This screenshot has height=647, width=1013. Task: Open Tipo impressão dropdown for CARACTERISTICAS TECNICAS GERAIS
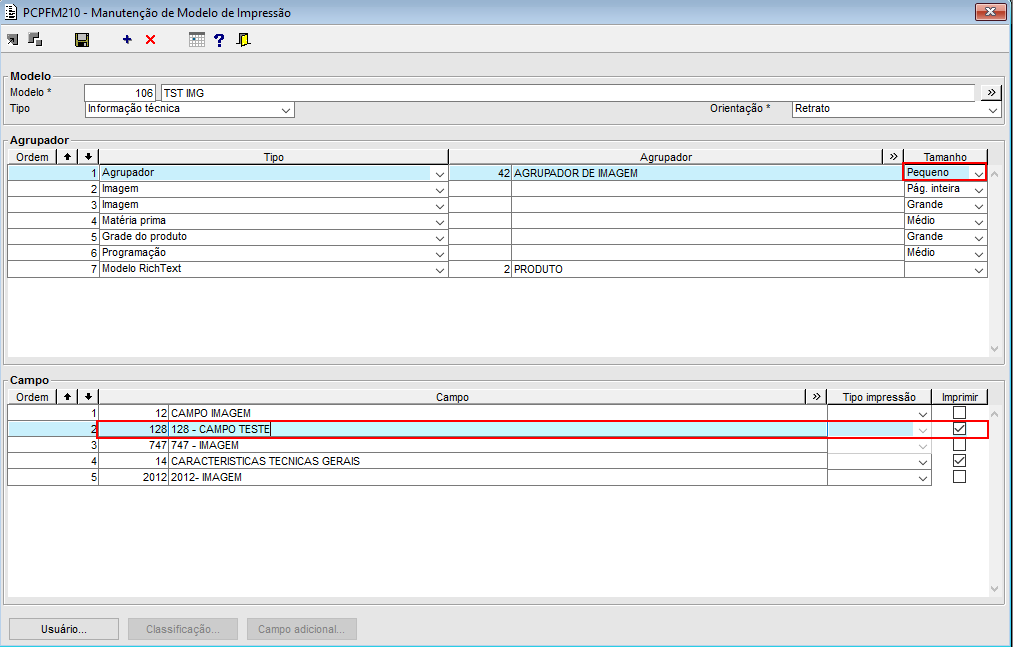923,462
